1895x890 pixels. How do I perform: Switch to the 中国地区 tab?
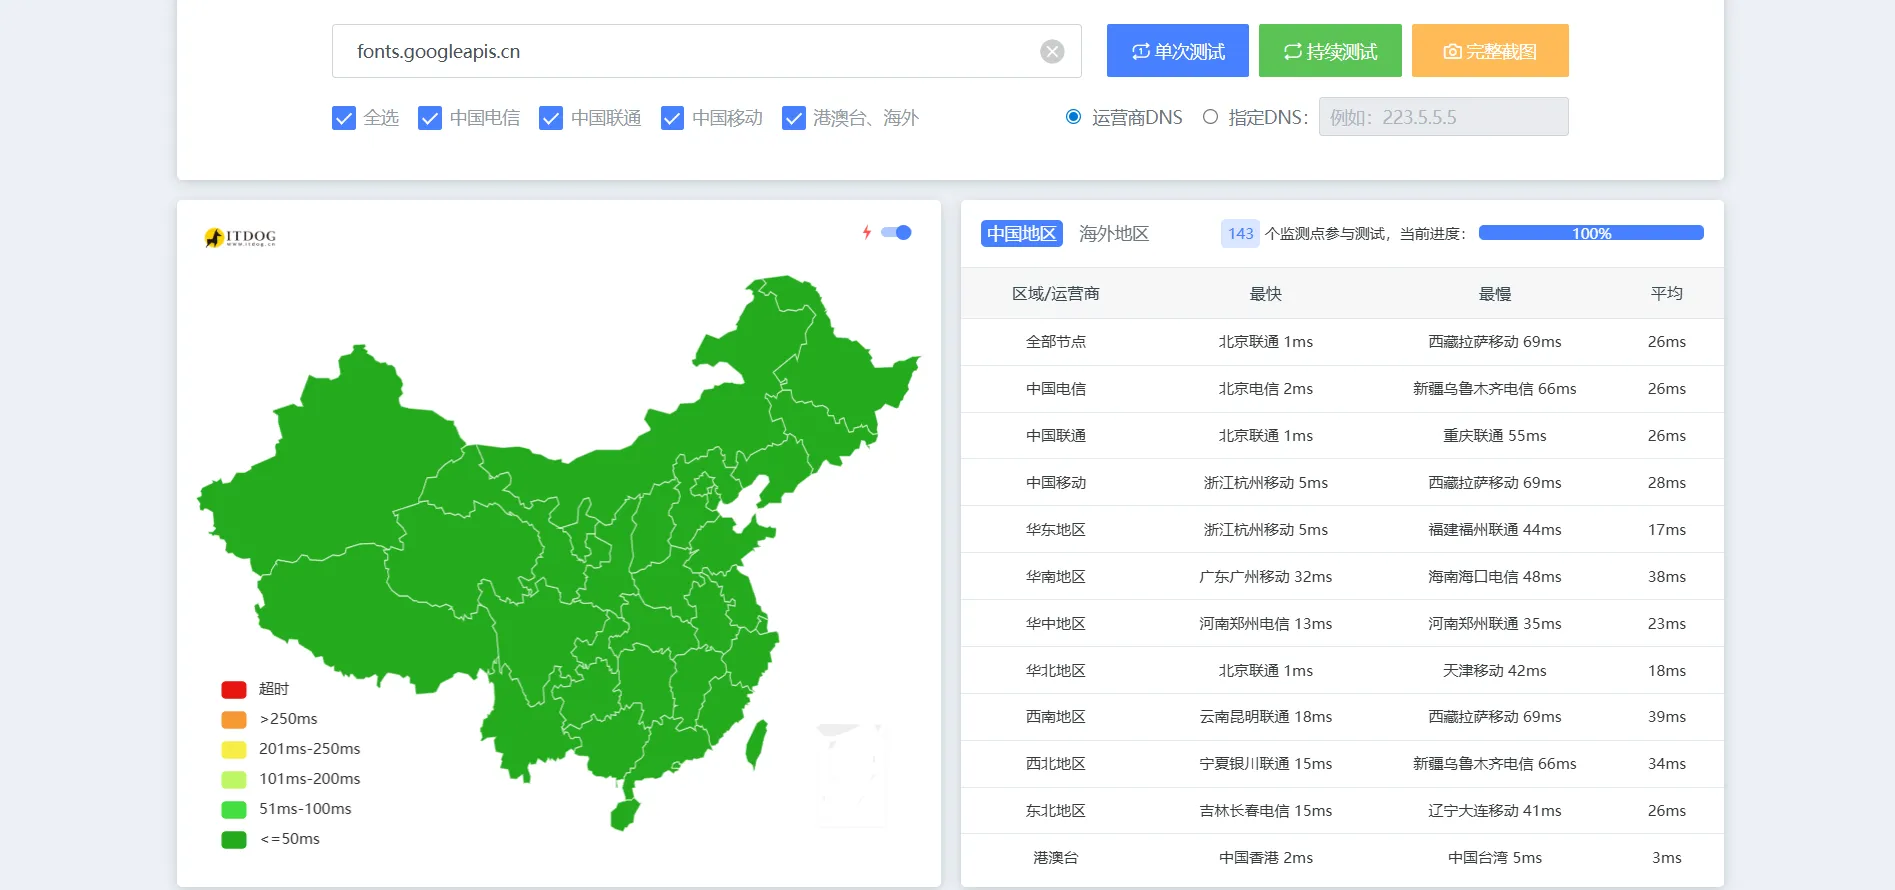point(1022,233)
